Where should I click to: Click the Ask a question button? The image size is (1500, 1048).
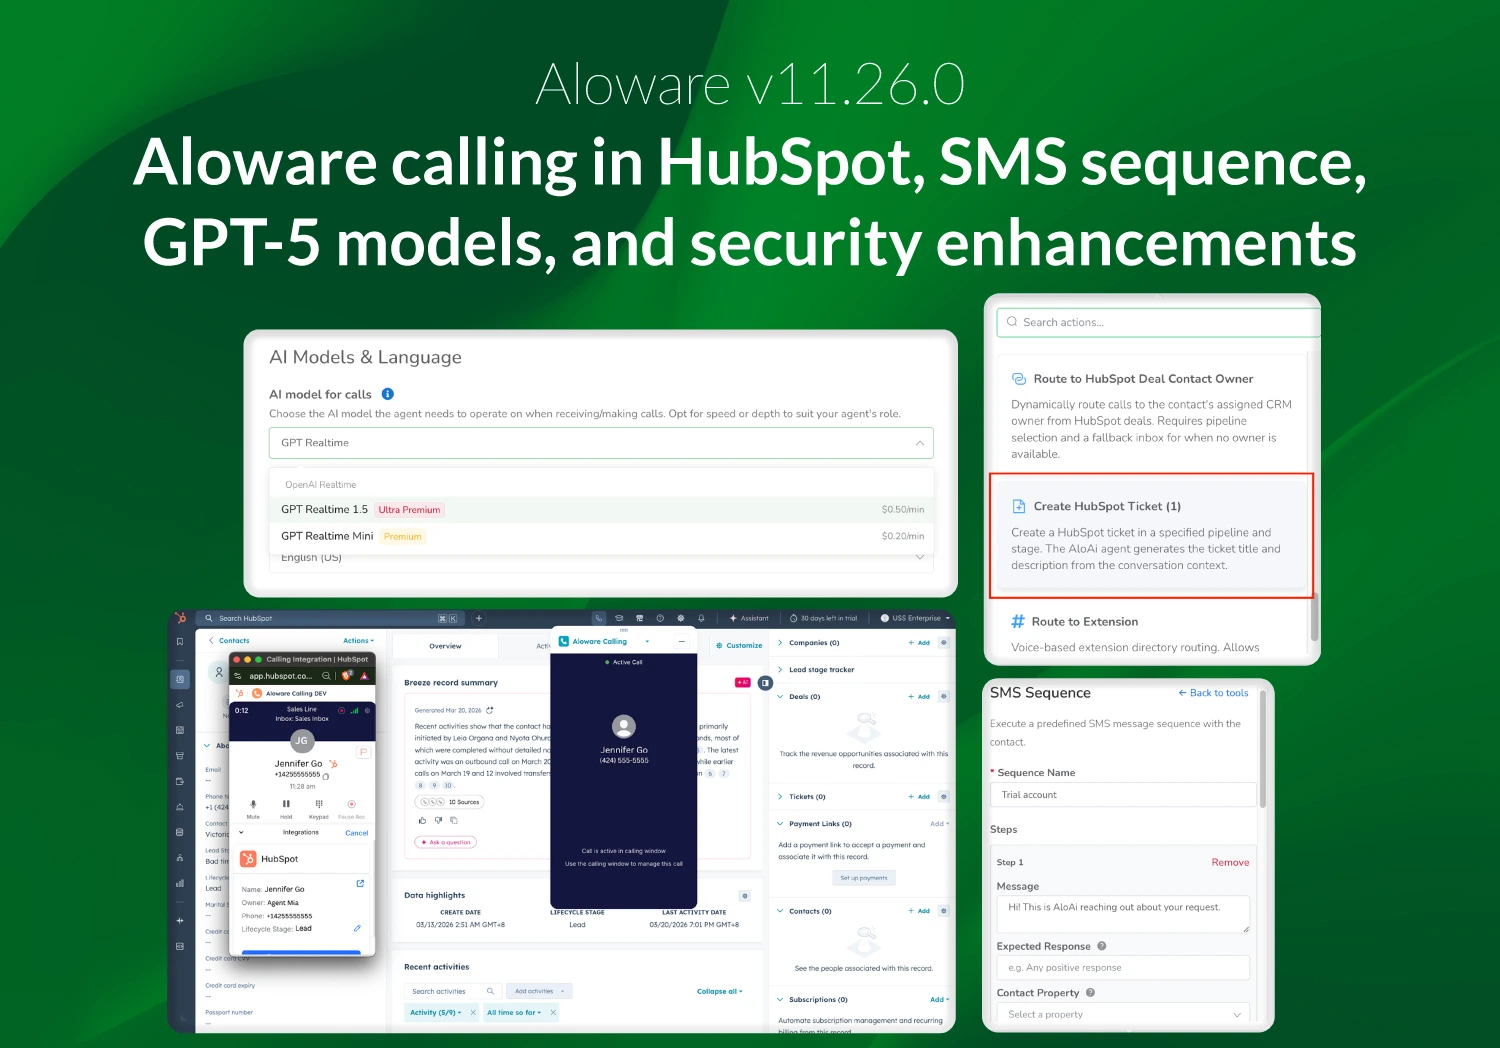(446, 842)
